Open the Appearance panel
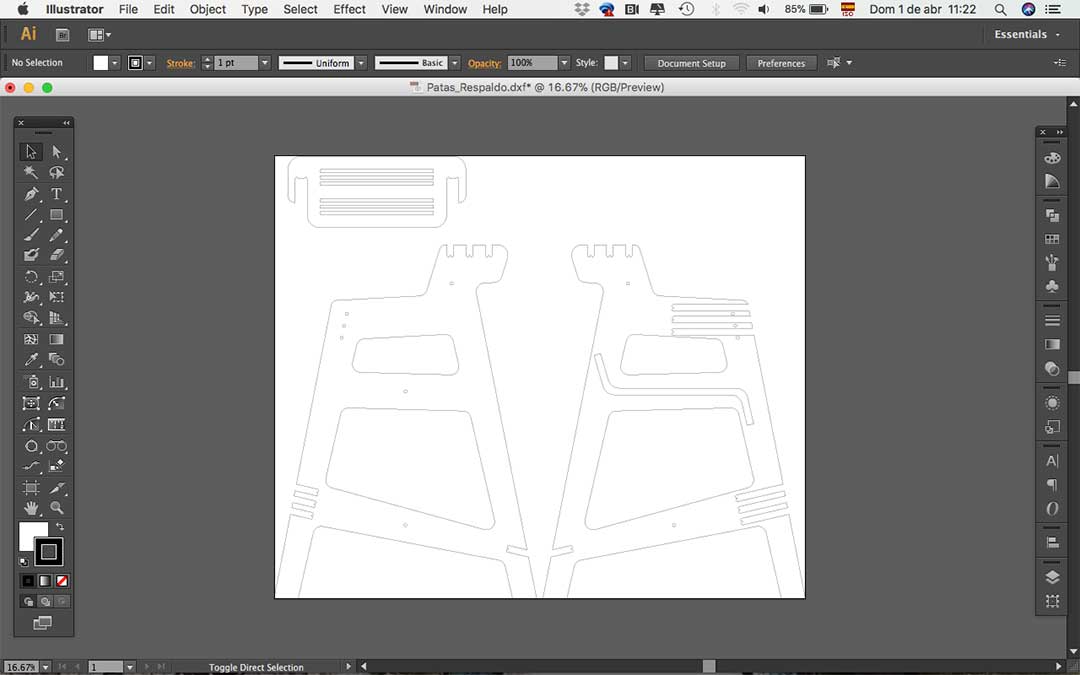The width and height of the screenshot is (1080, 675). click(1052, 403)
